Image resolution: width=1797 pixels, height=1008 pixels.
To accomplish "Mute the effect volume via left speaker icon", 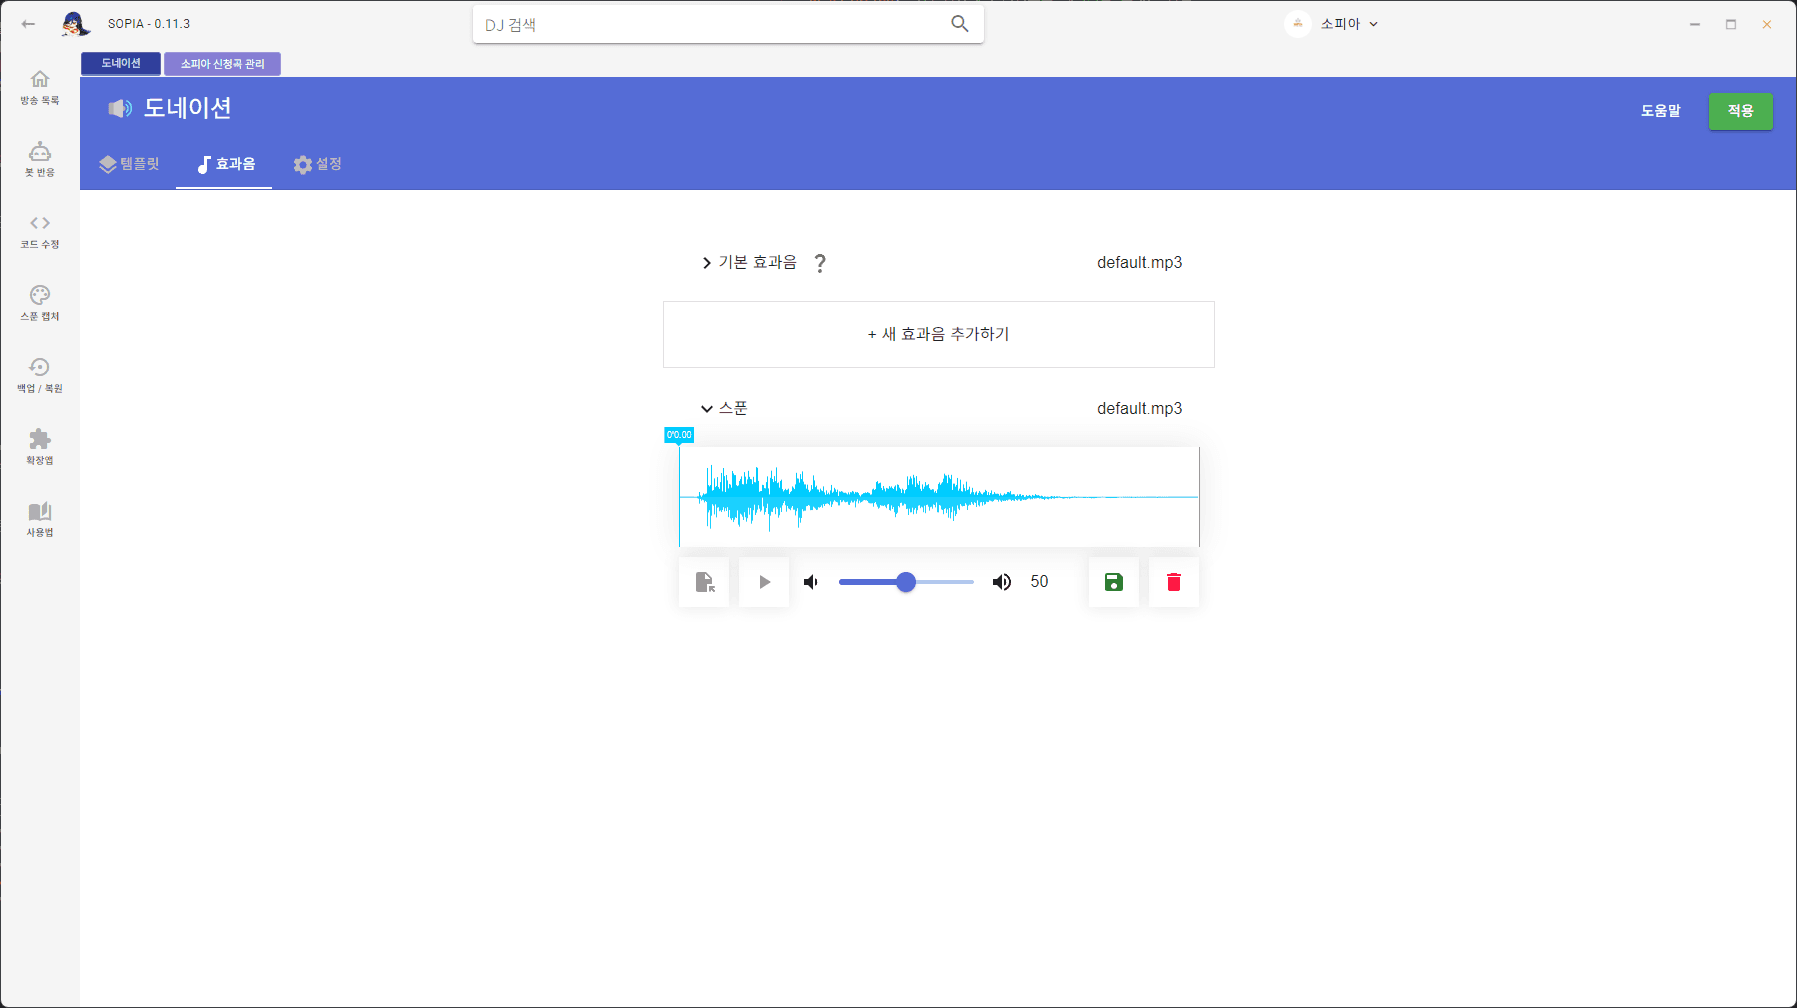I will coord(810,581).
